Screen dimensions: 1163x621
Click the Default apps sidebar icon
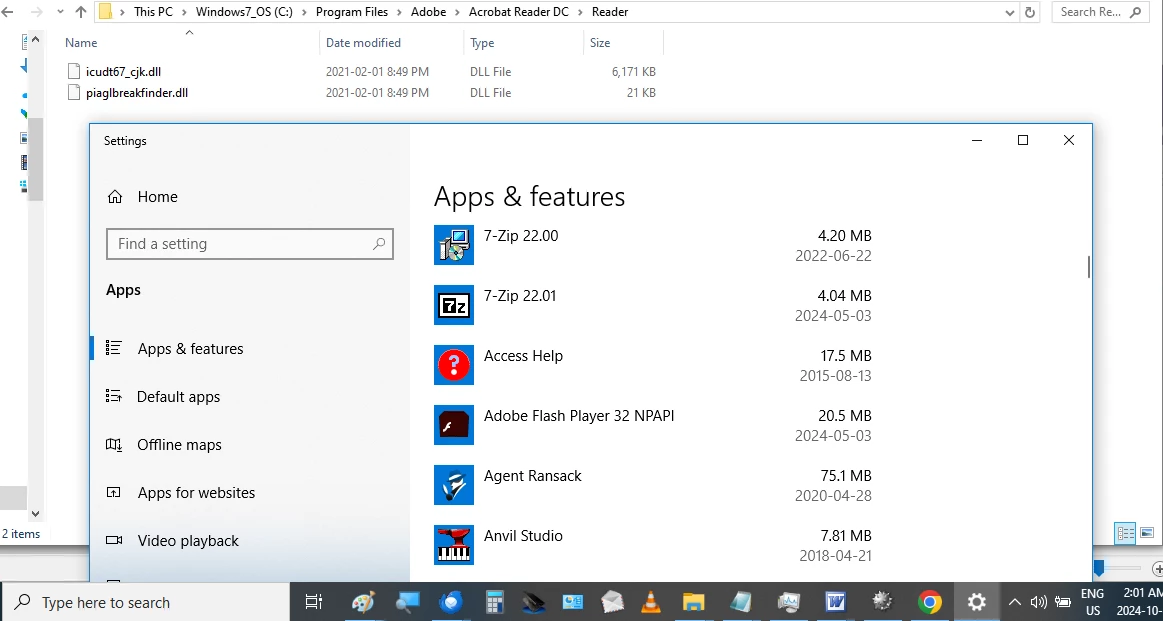pyautogui.click(x=113, y=396)
